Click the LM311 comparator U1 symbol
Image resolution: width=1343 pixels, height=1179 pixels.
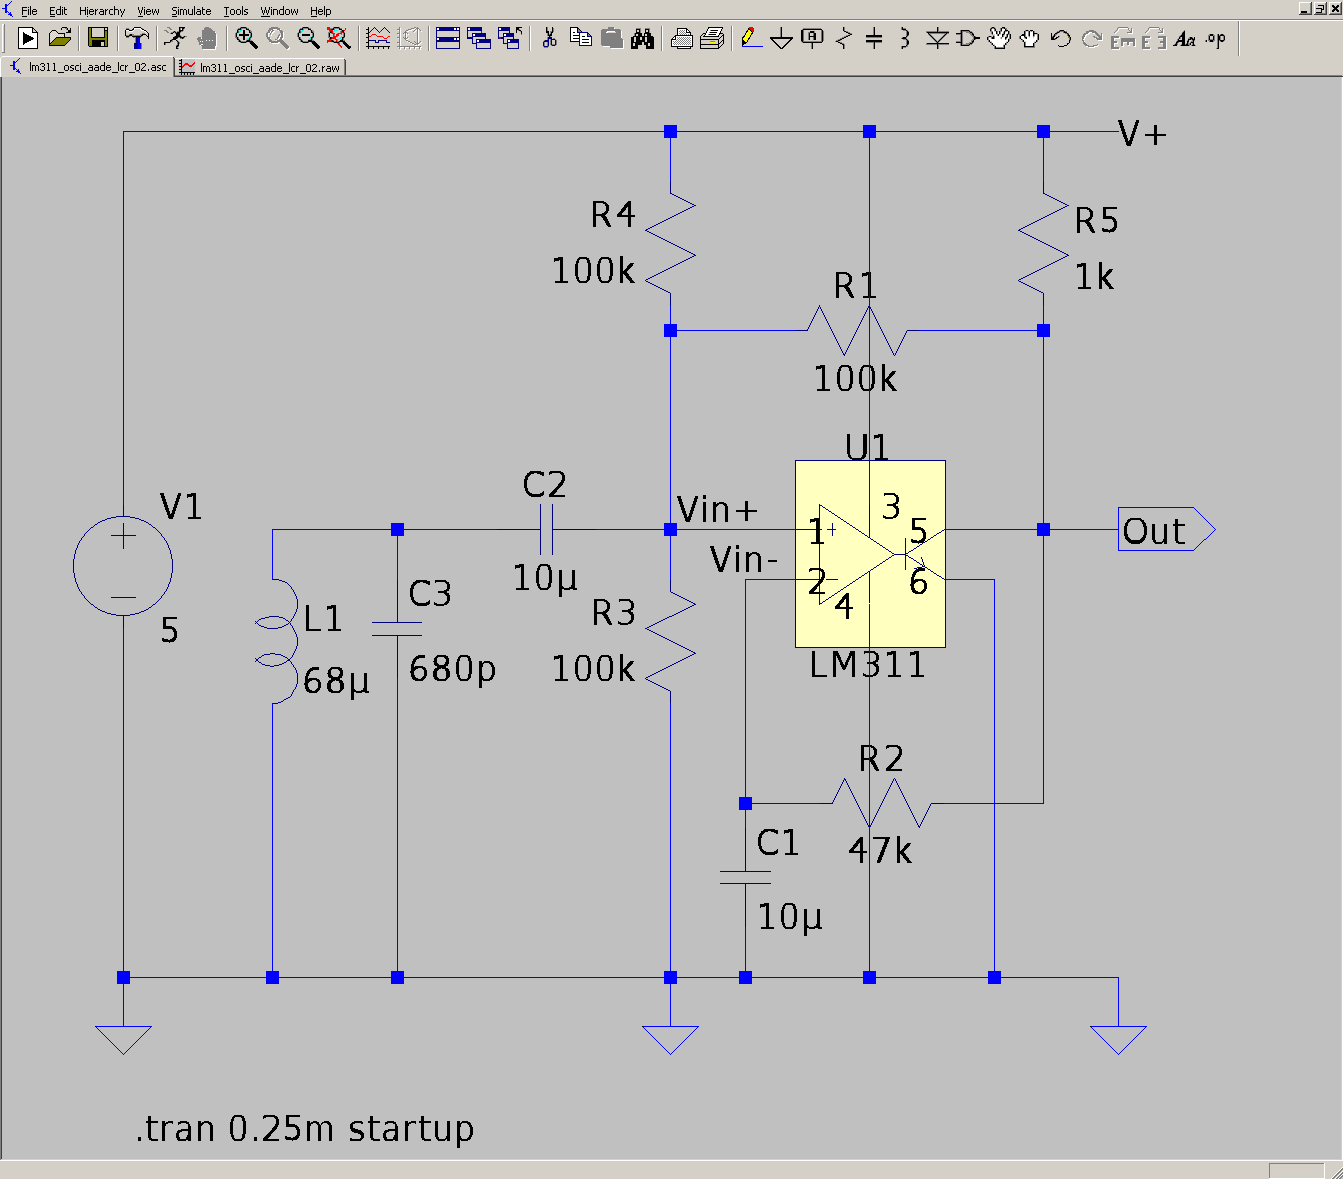point(870,554)
